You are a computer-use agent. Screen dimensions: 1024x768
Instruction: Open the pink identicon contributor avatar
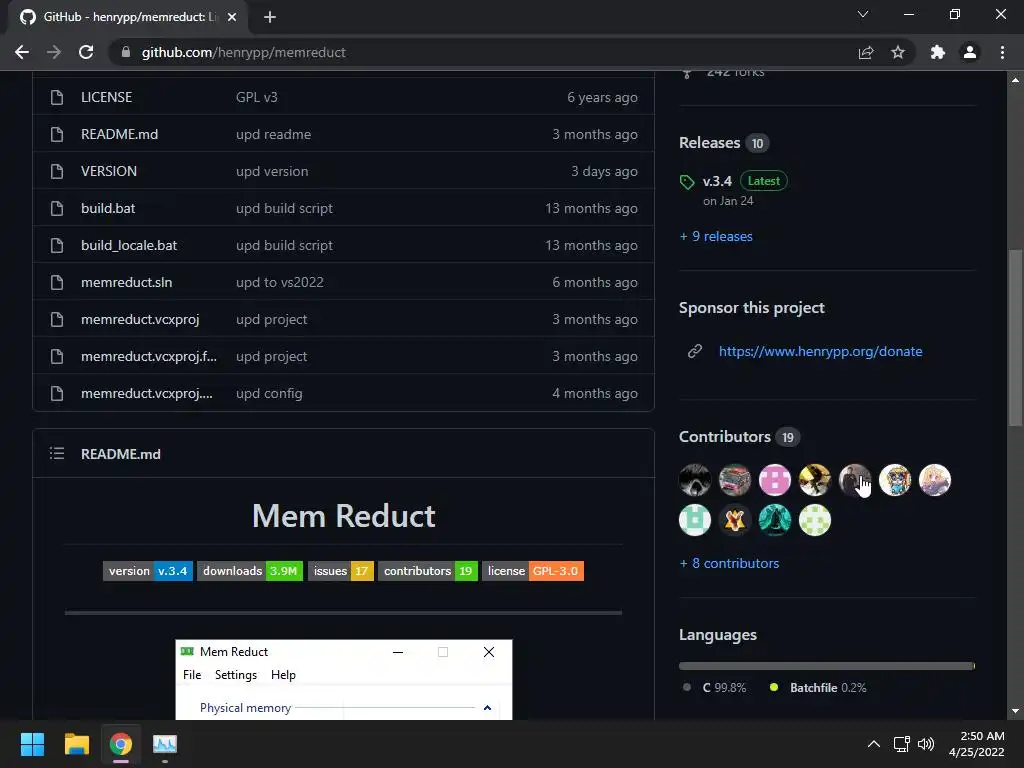[x=775, y=480]
